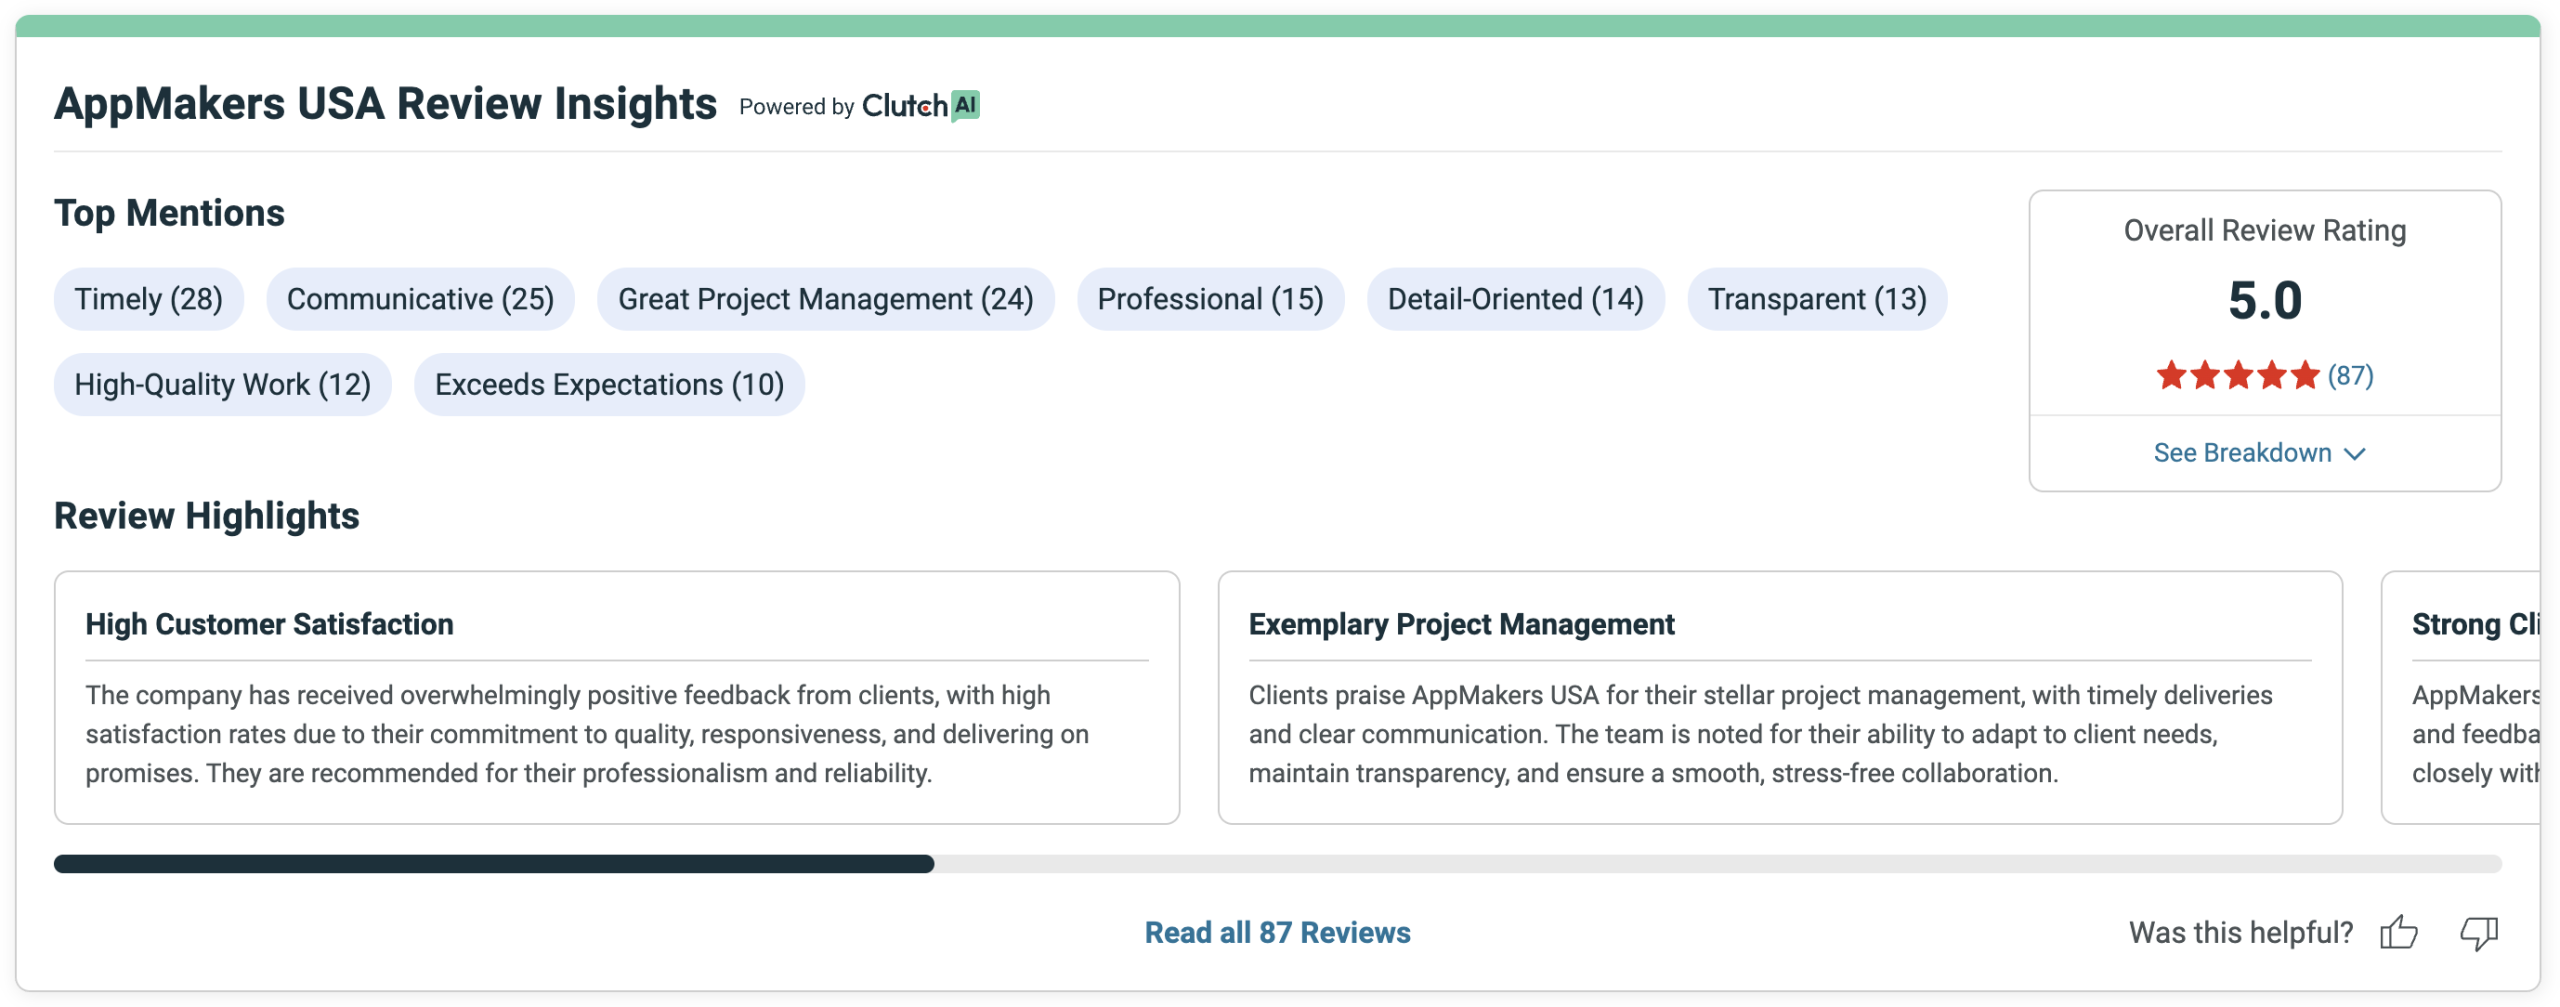This screenshot has height=1007, width=2560.
Task: Click the five red stars rating
Action: click(2237, 376)
